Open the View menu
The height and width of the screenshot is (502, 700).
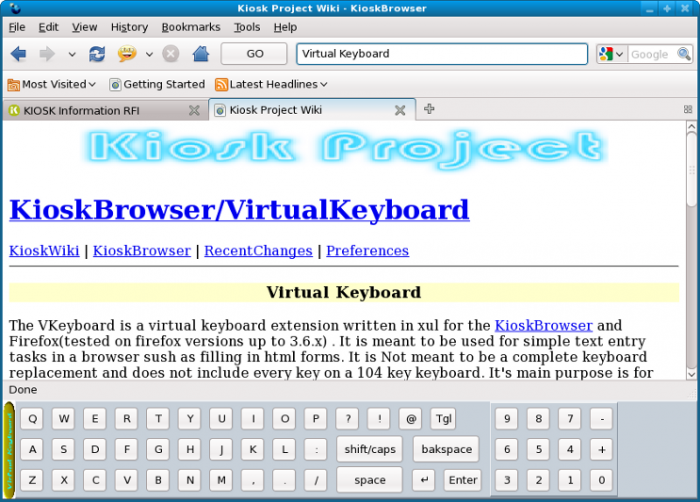[x=84, y=27]
